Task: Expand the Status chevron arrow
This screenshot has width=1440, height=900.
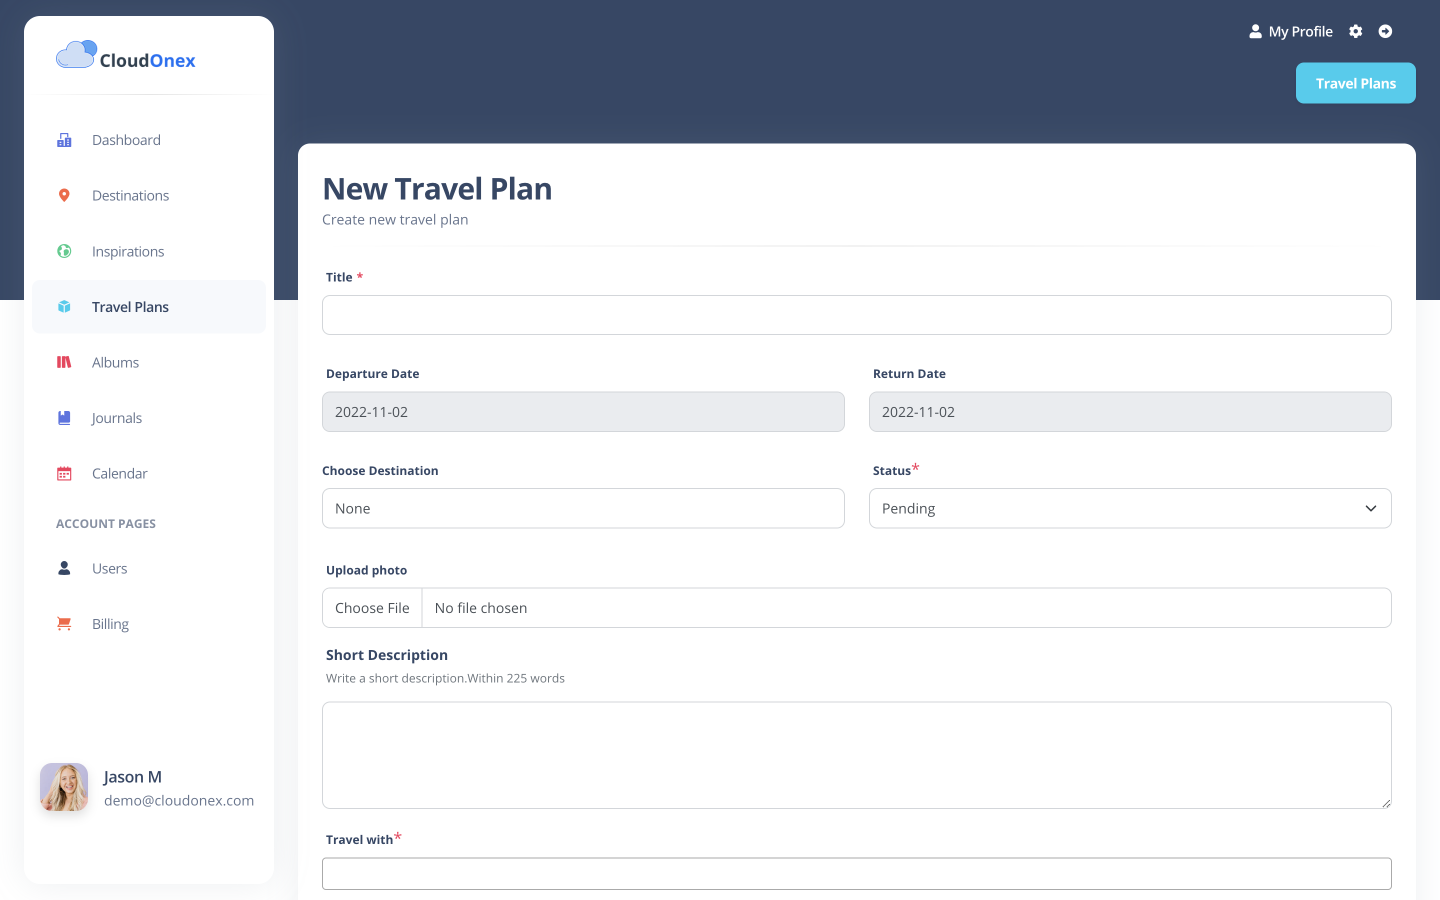Action: [x=1370, y=508]
